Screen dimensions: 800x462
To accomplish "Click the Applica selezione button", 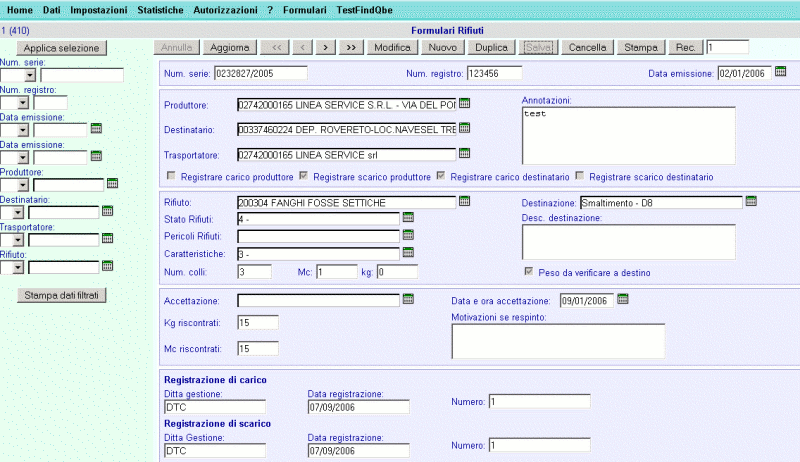I will tap(62, 48).
